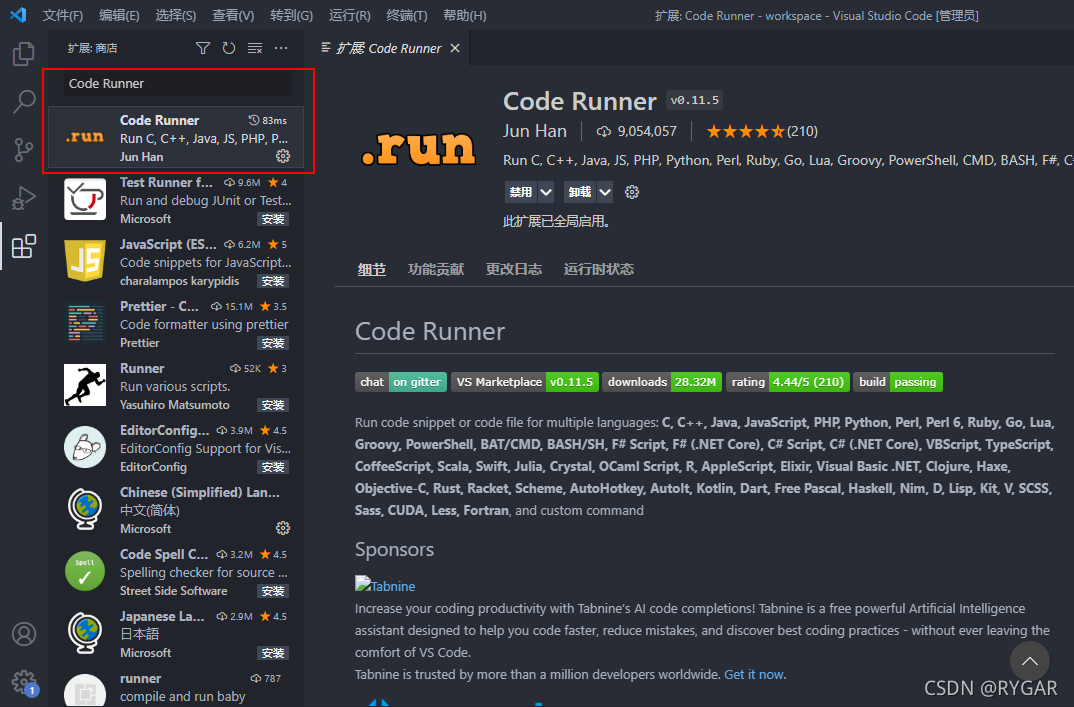Focus the extension search box with Code Runner
This screenshot has height=707, width=1074.
click(178, 84)
